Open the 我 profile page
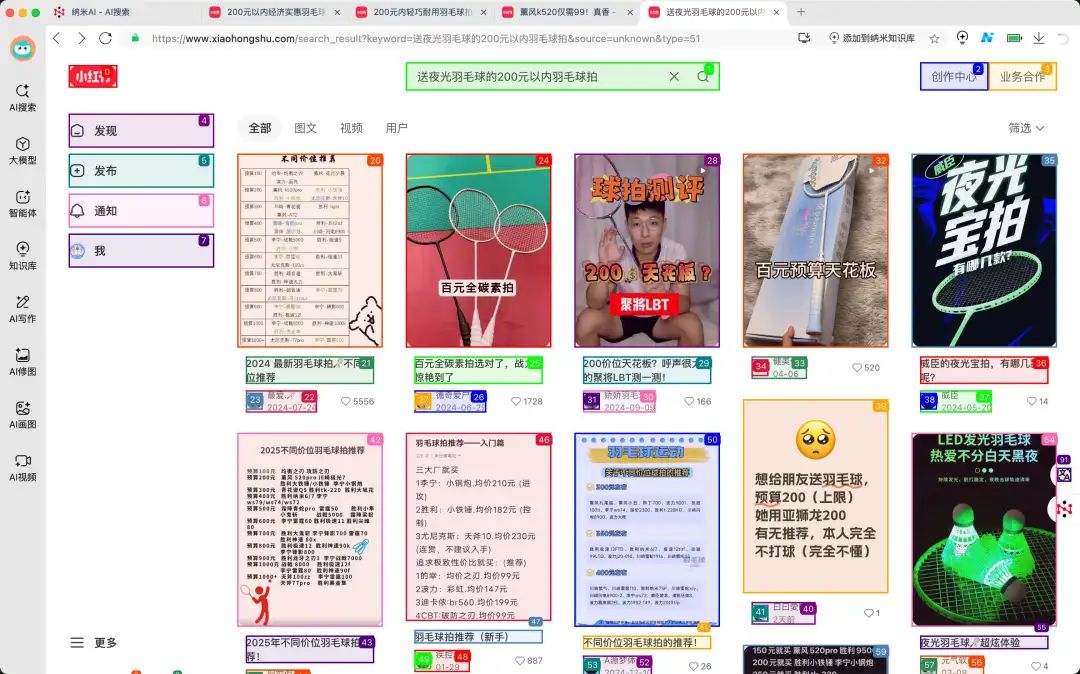Image resolution: width=1080 pixels, height=674 pixels. 141,251
